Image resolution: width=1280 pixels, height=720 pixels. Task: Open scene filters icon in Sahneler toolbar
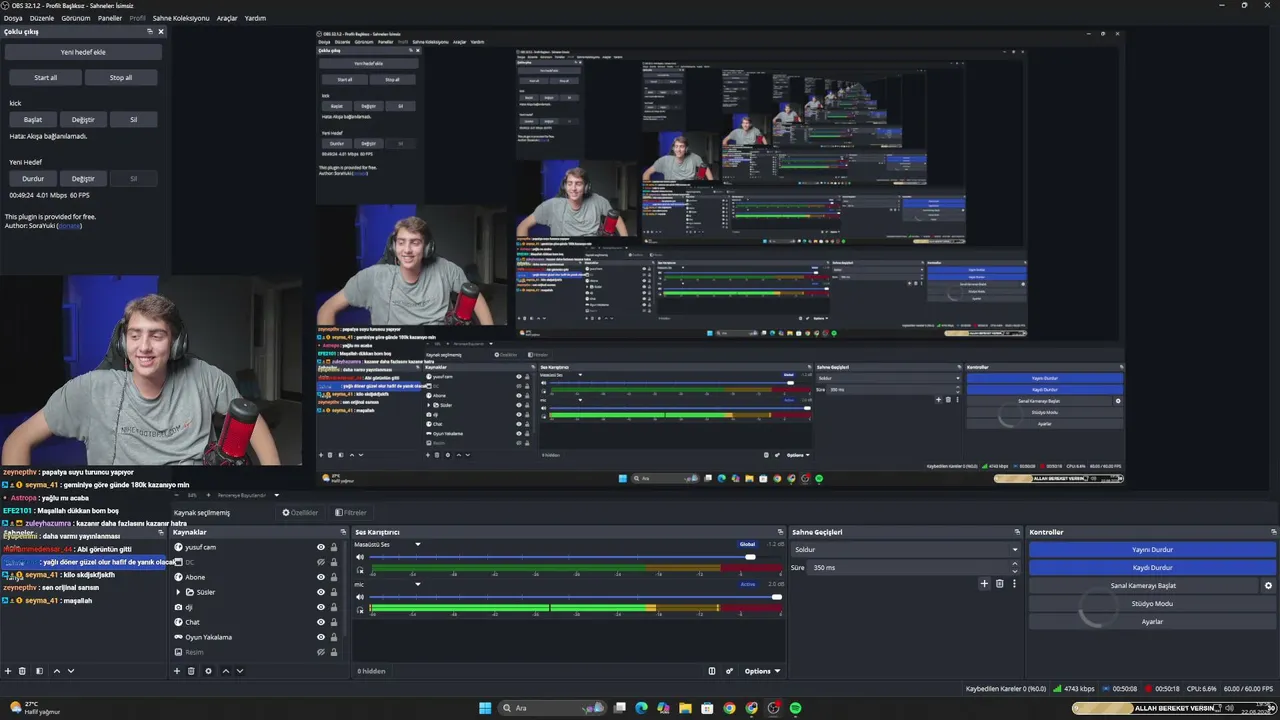[x=39, y=671]
